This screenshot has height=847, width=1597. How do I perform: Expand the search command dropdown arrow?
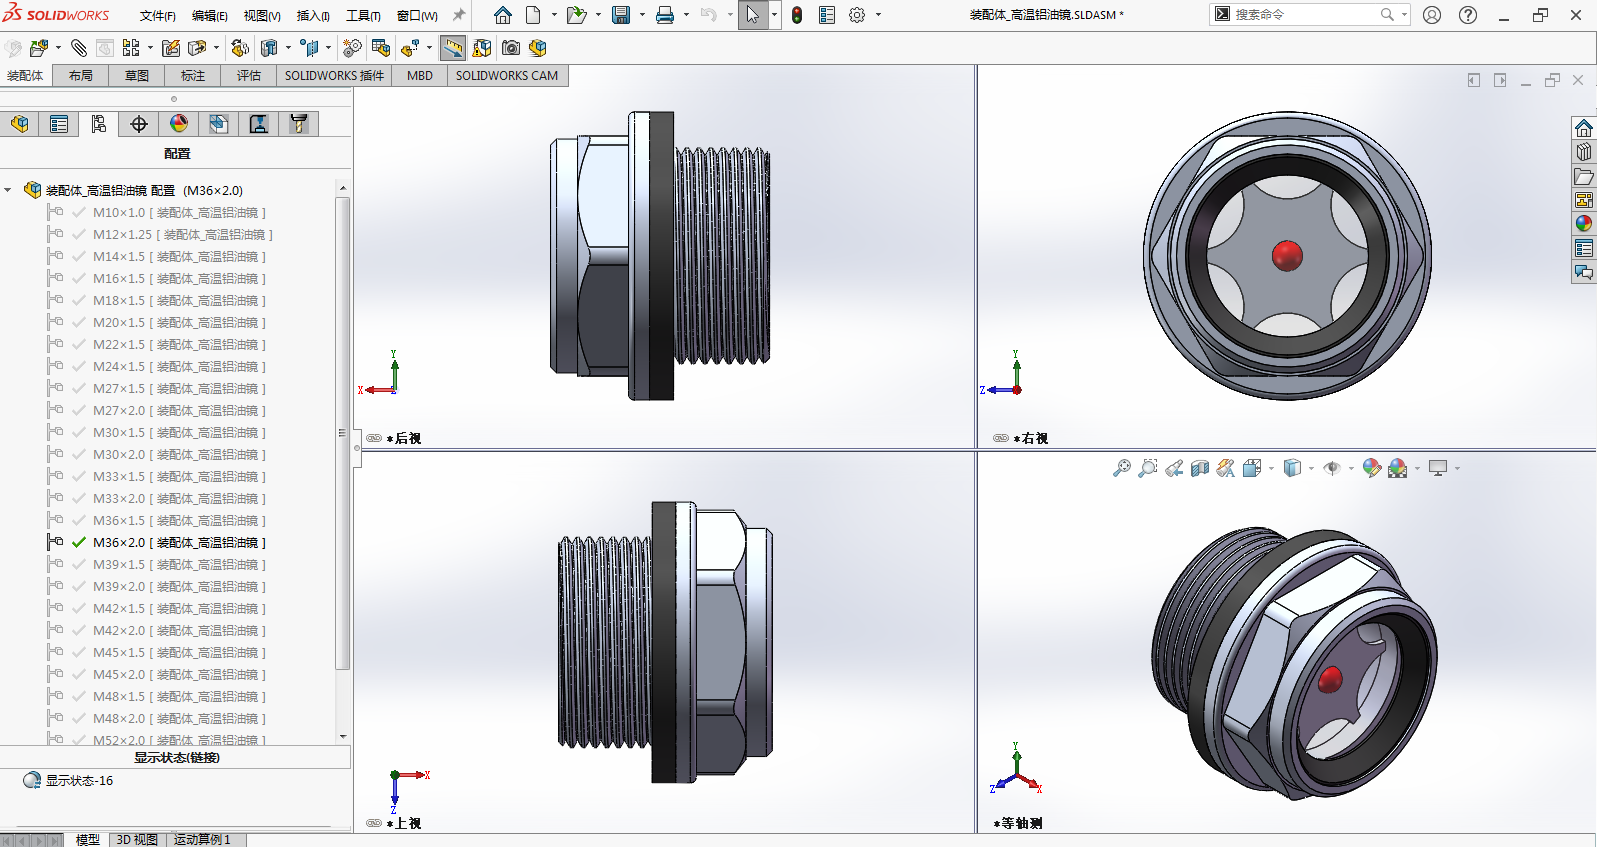(x=1404, y=15)
